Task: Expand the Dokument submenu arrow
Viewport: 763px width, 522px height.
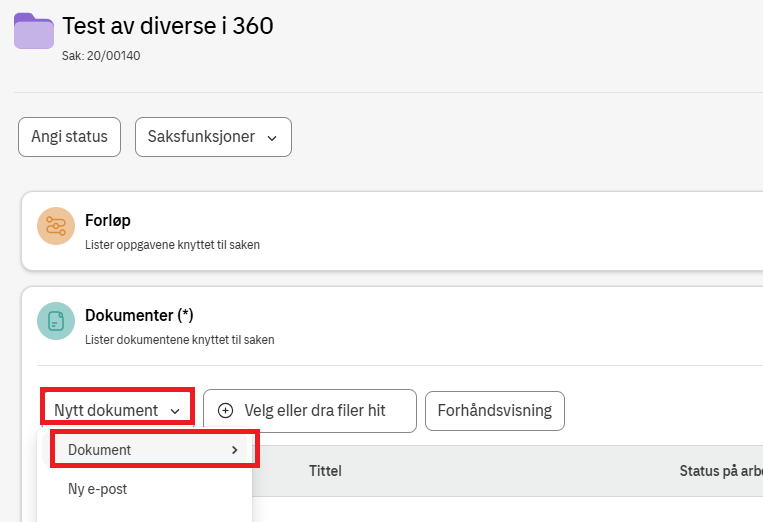Action: 235,450
